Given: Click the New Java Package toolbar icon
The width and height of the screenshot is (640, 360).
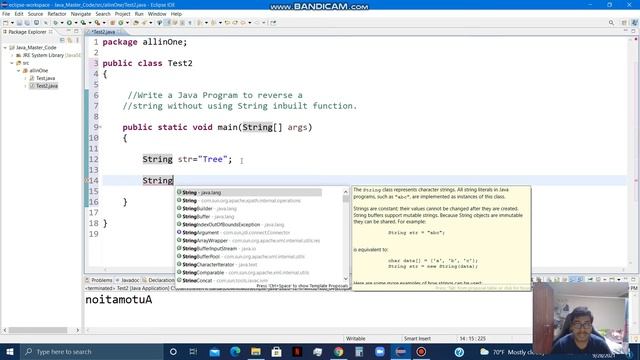Looking at the screenshot, I should (113, 23).
